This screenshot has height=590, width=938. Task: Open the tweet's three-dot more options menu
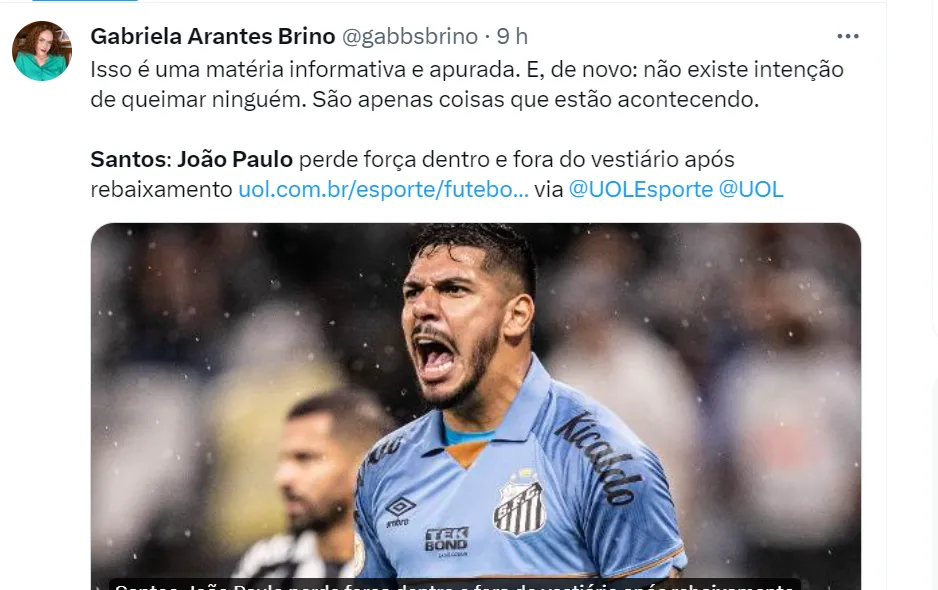pos(848,37)
